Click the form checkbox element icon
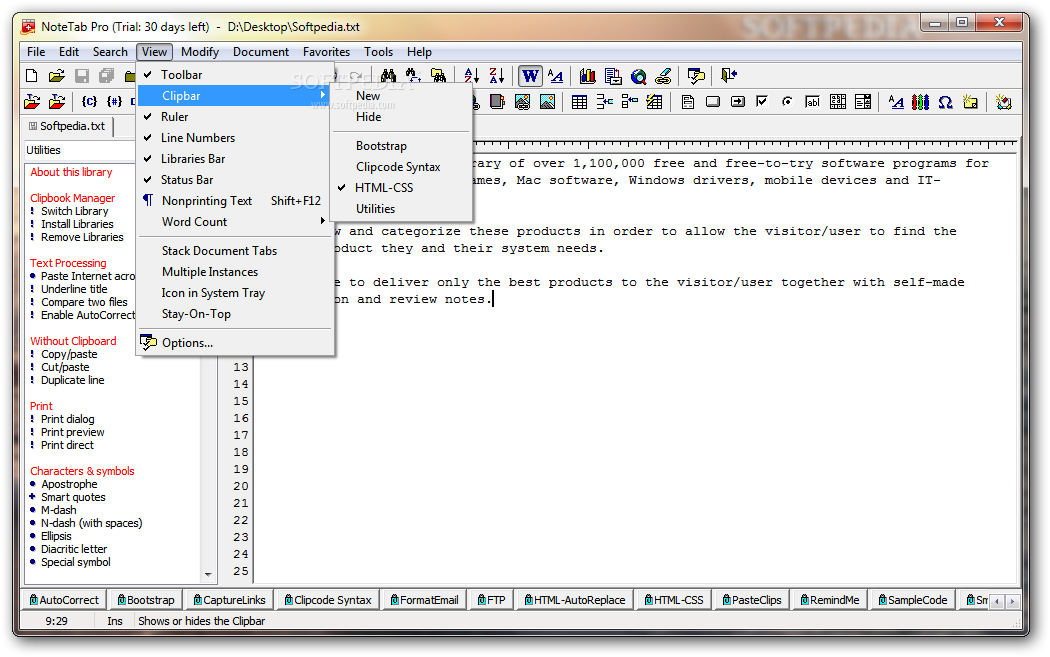1050x657 pixels. pos(762,102)
